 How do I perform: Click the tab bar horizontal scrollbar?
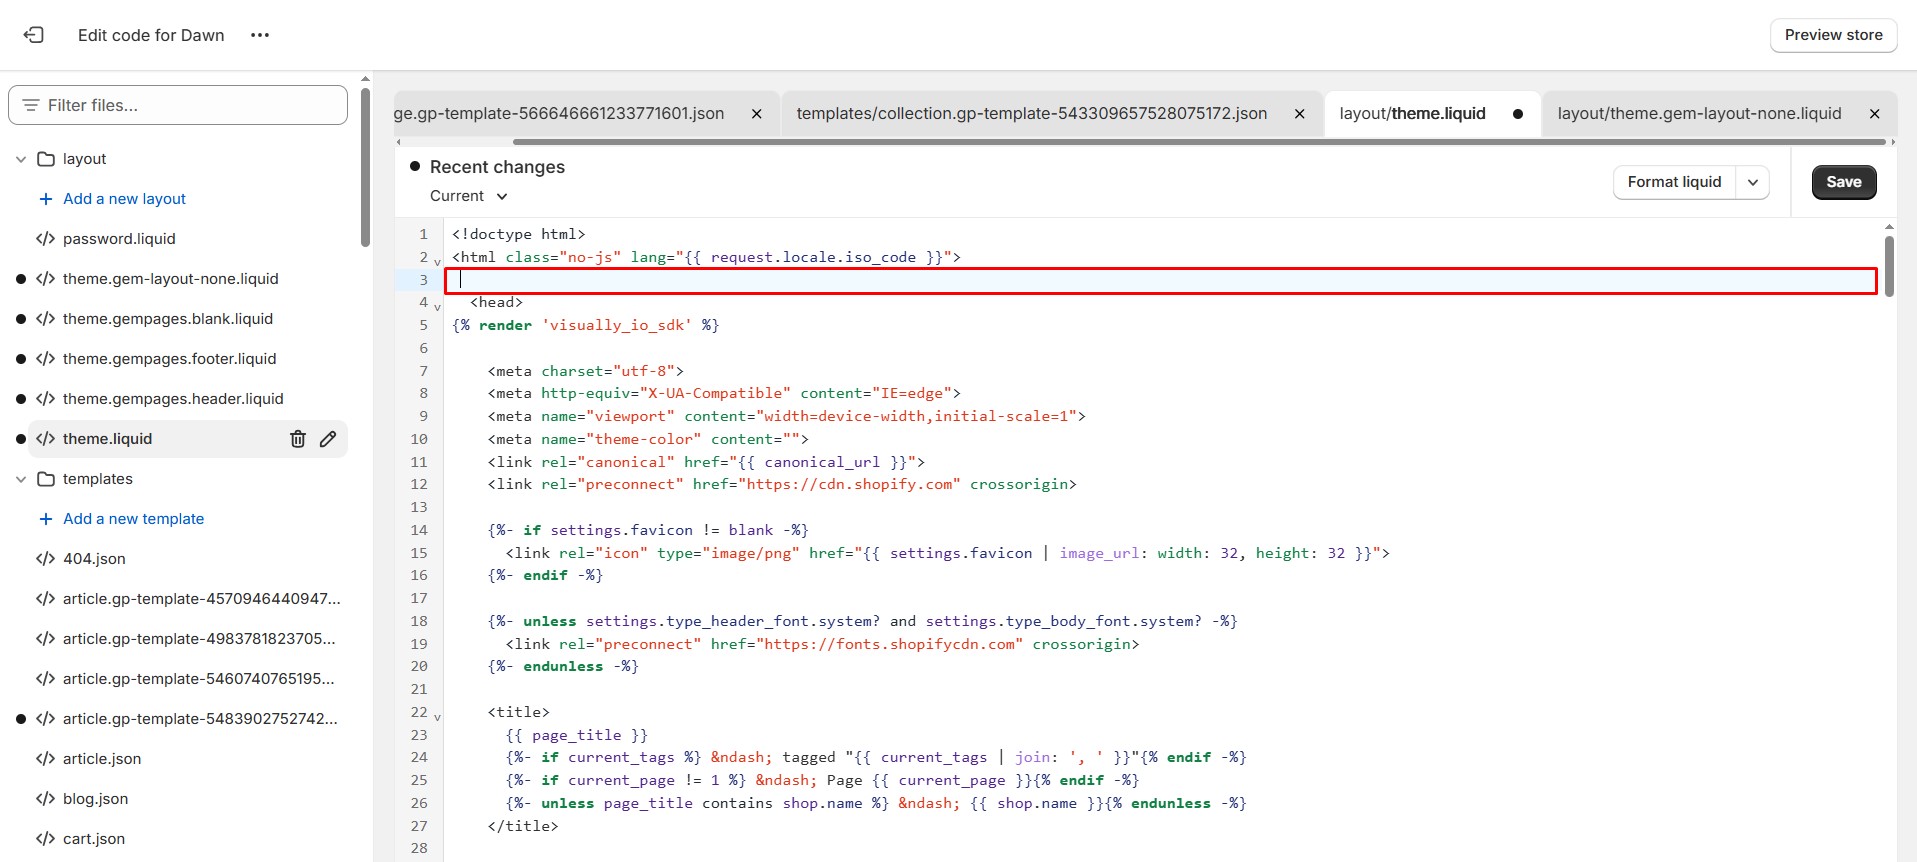tap(1199, 142)
